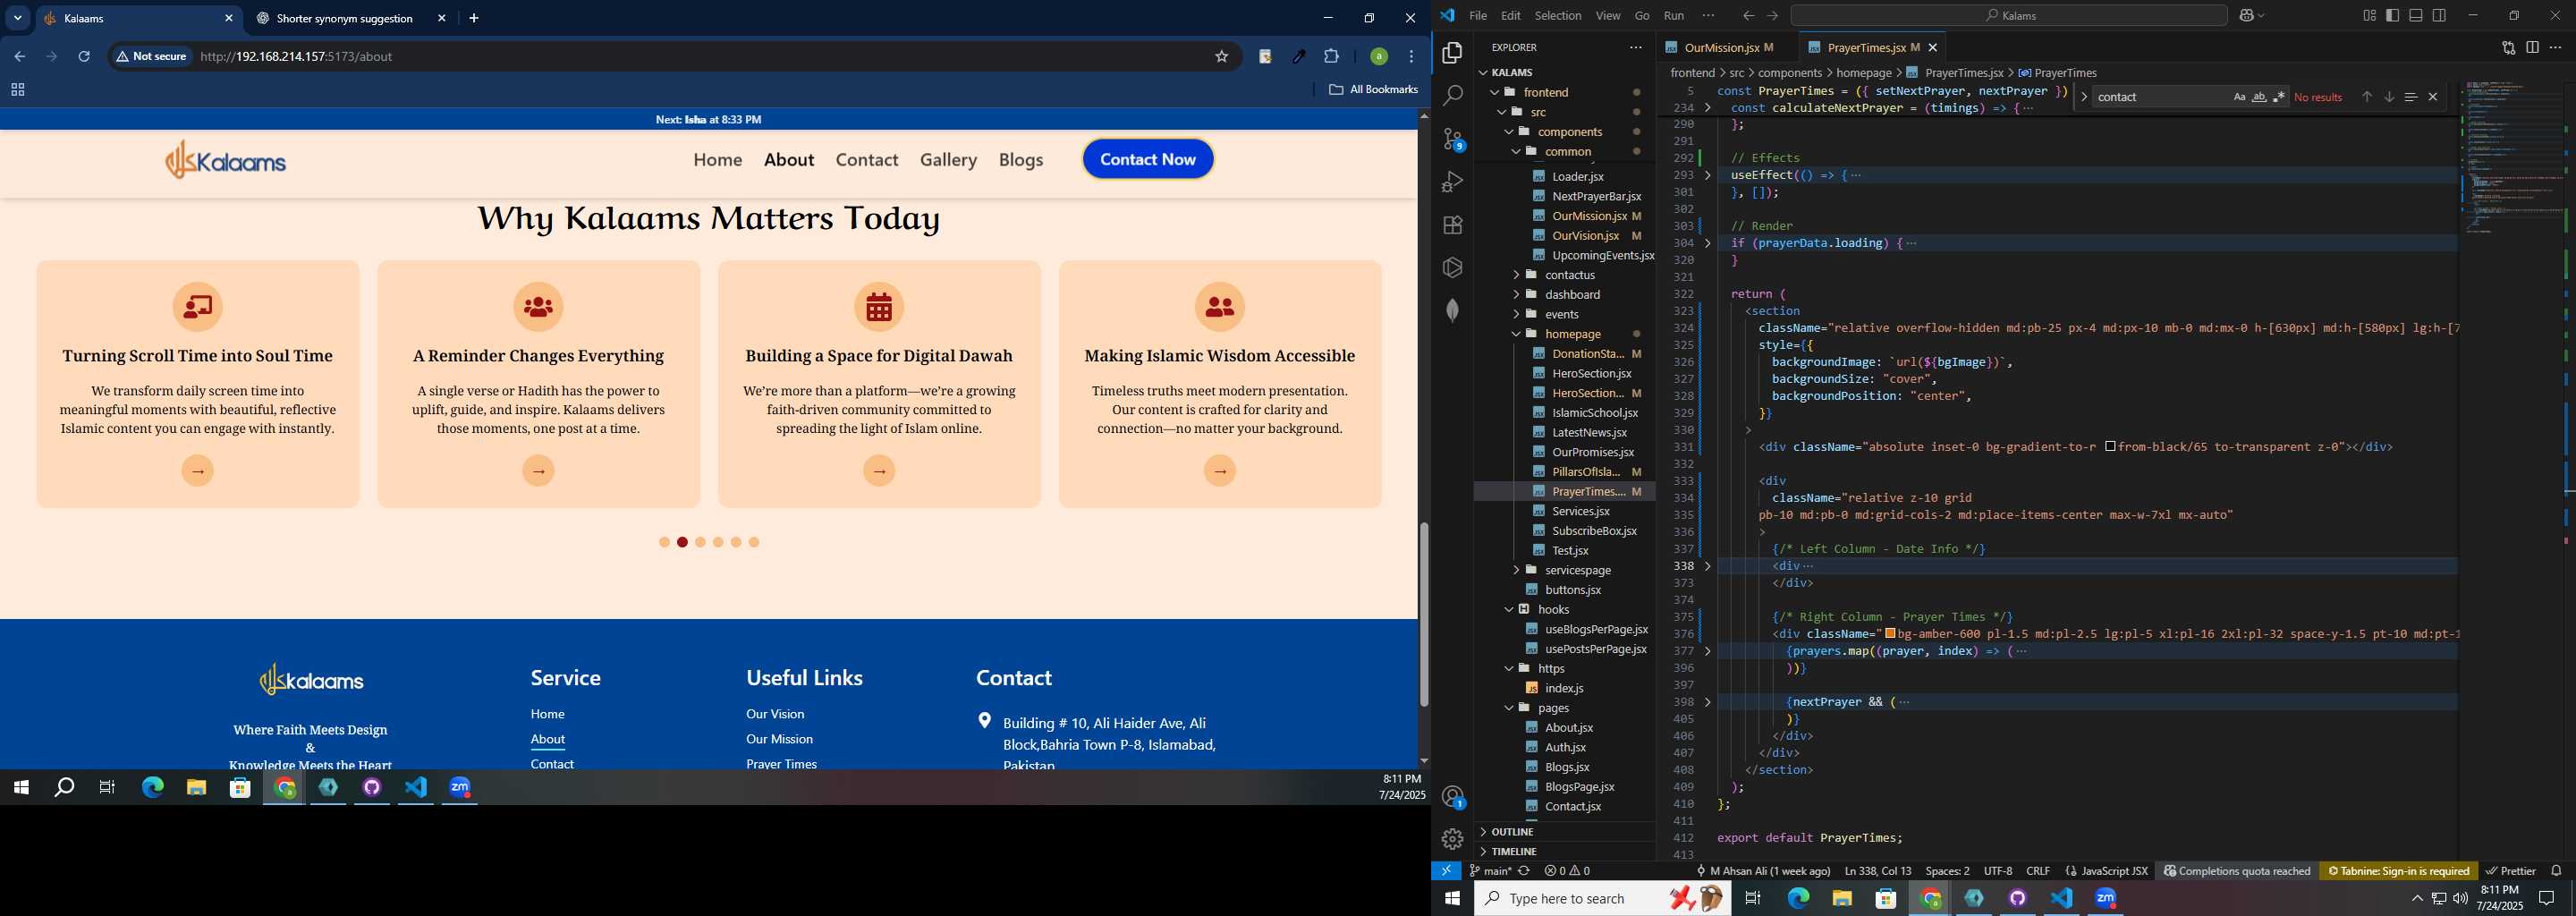Select the second carousel dot
The image size is (2576, 916).
click(682, 542)
